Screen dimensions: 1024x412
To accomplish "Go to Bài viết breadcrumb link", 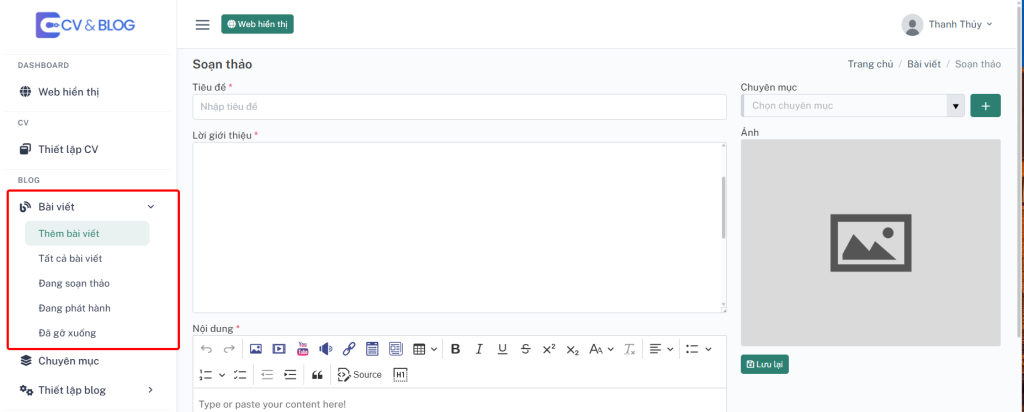I will [x=924, y=64].
